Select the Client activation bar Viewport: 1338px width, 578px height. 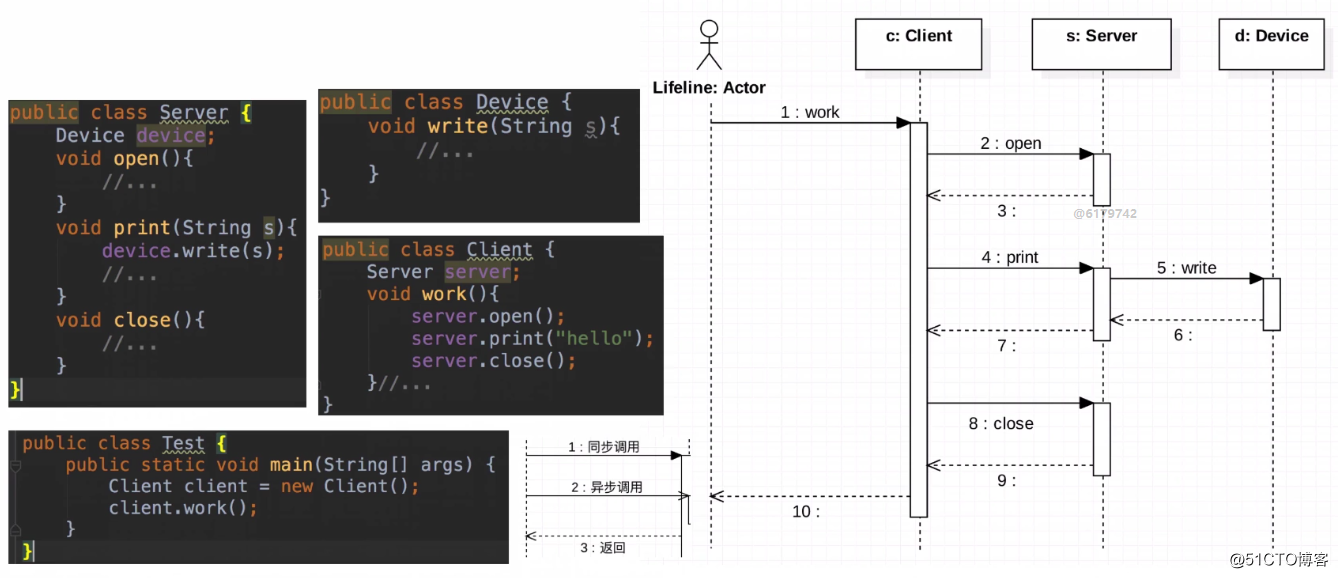pos(919,320)
